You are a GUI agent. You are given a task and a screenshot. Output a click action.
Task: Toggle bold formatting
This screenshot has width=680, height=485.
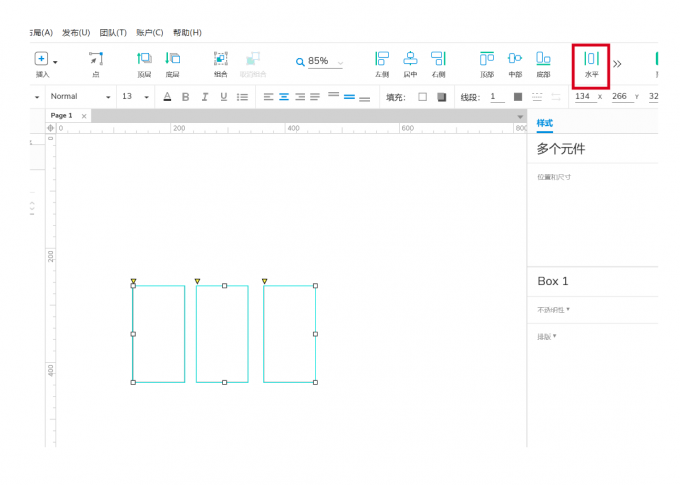pyautogui.click(x=186, y=97)
